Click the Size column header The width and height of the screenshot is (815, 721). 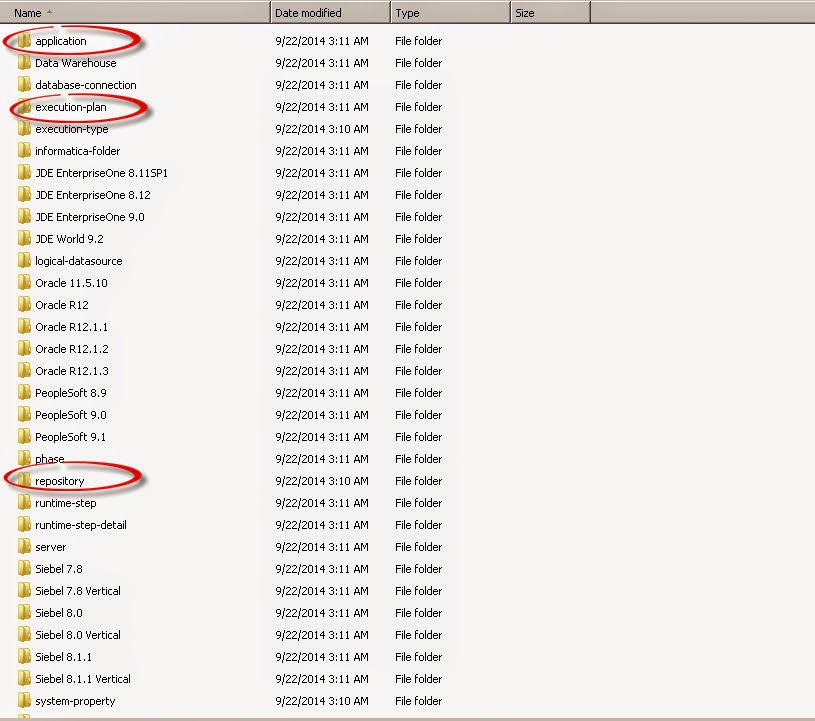pyautogui.click(x=525, y=13)
